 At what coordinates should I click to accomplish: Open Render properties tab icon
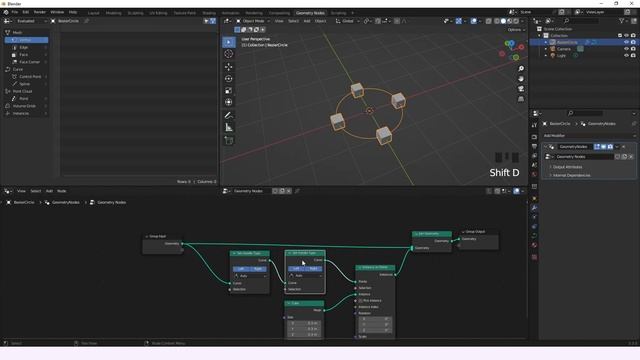[534, 137]
